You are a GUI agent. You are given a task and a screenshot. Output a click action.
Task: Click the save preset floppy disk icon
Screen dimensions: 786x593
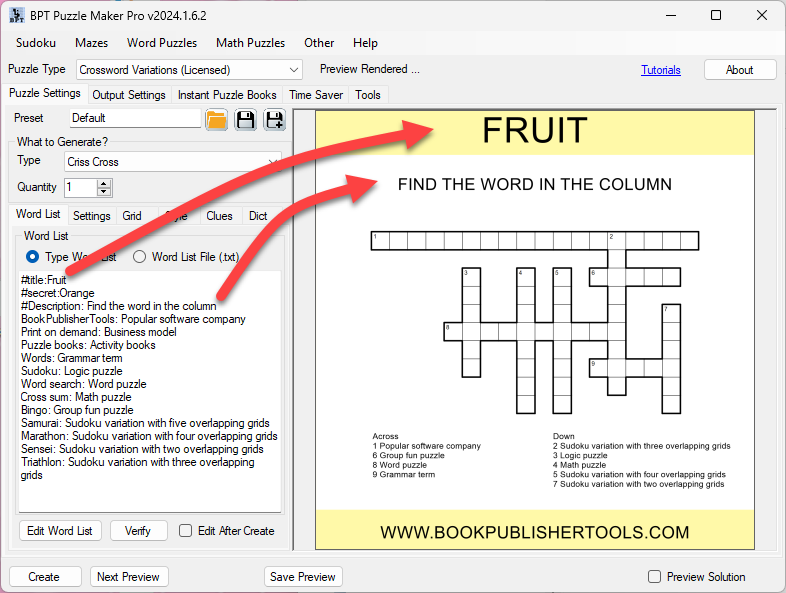pyautogui.click(x=245, y=119)
